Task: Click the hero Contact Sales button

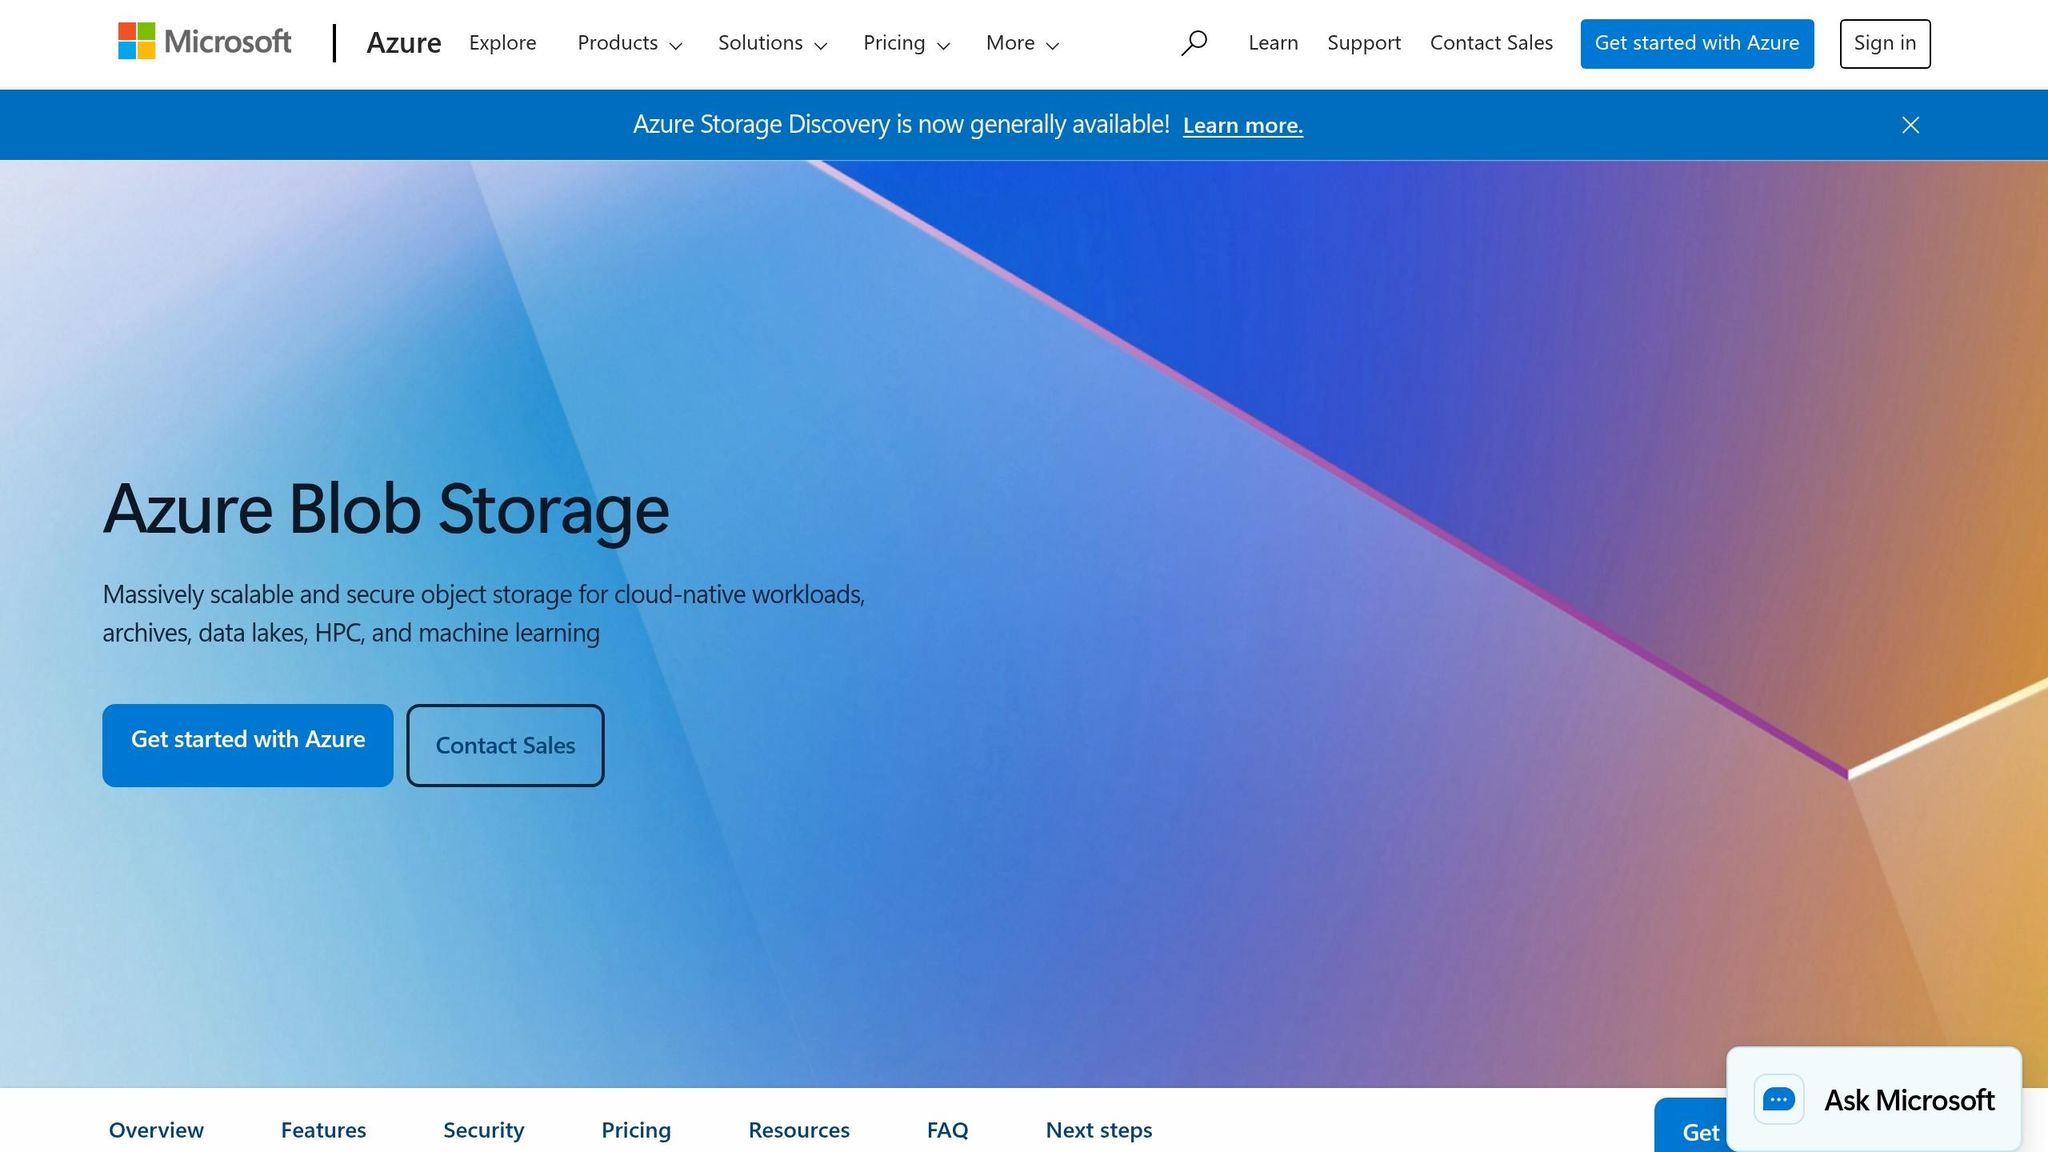Action: coord(505,745)
